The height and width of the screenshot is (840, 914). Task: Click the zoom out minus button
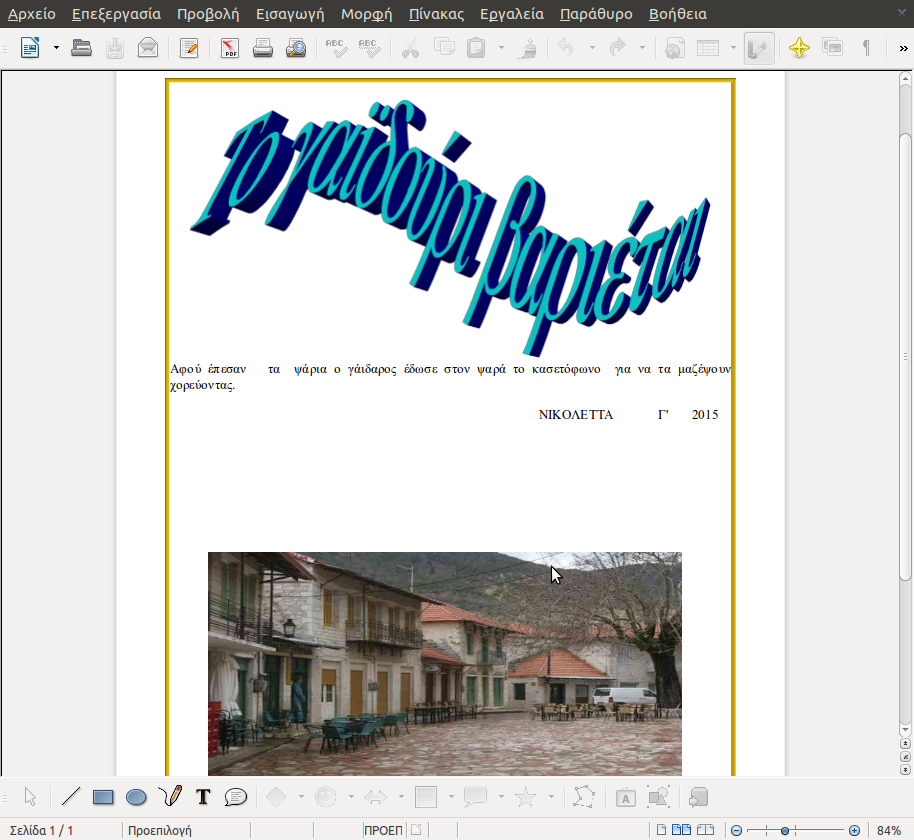click(736, 831)
